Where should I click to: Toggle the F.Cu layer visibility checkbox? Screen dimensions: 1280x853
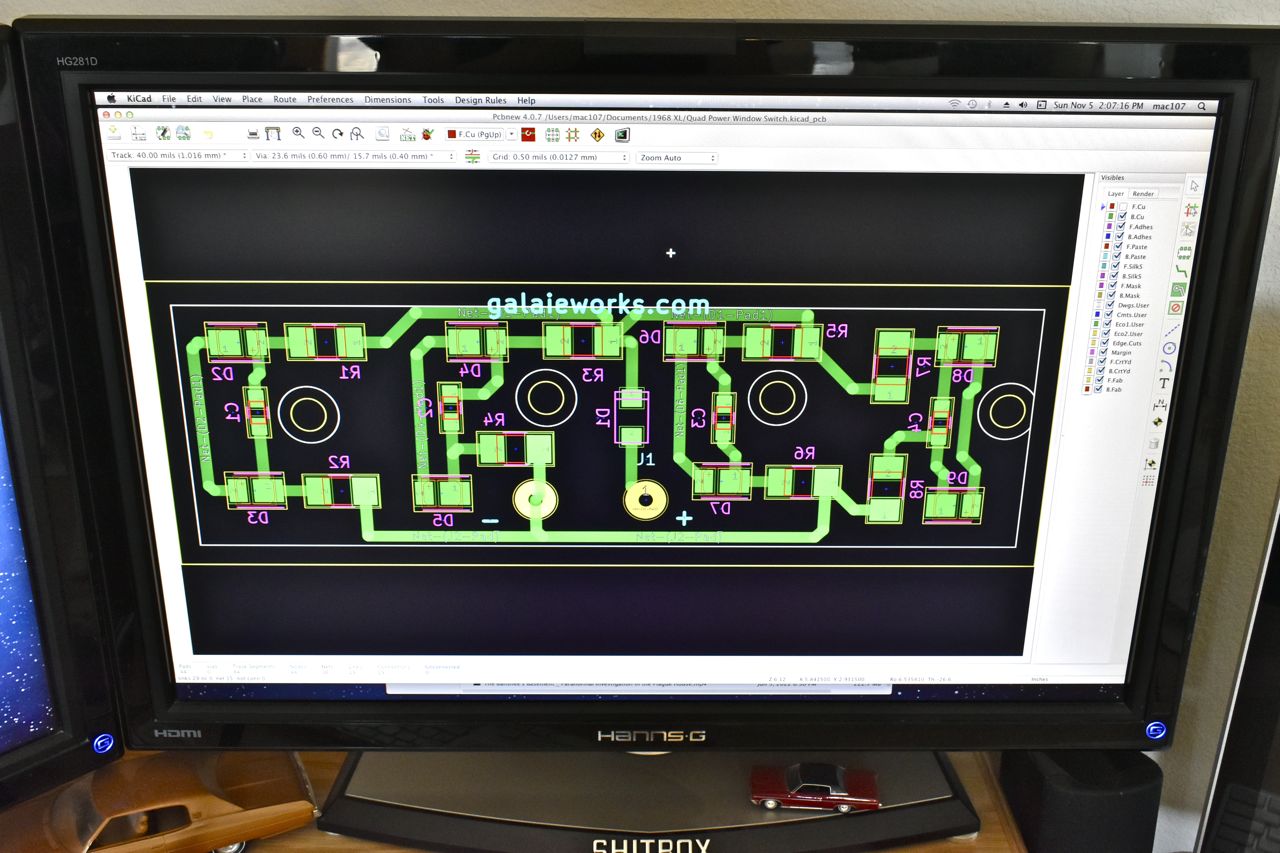[1123, 207]
